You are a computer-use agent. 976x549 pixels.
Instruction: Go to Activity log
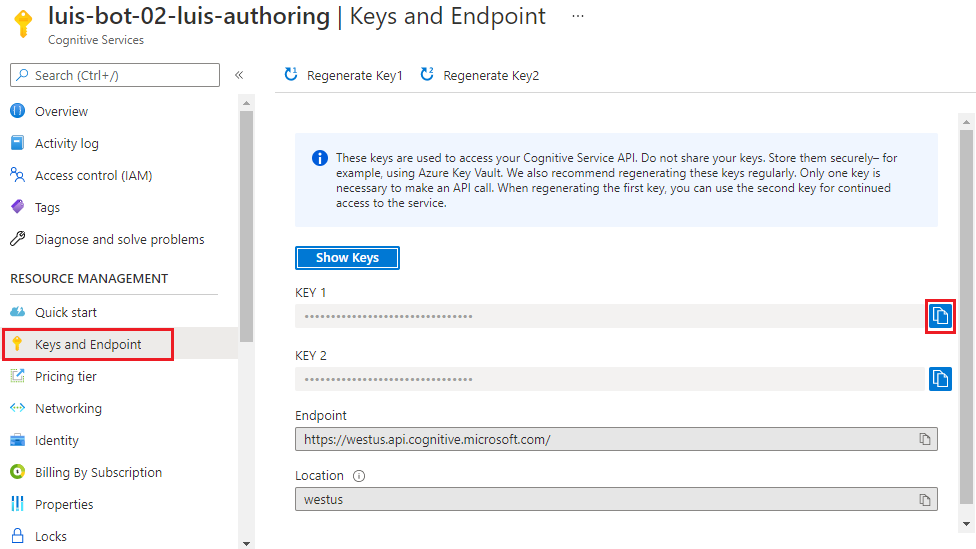click(66, 143)
